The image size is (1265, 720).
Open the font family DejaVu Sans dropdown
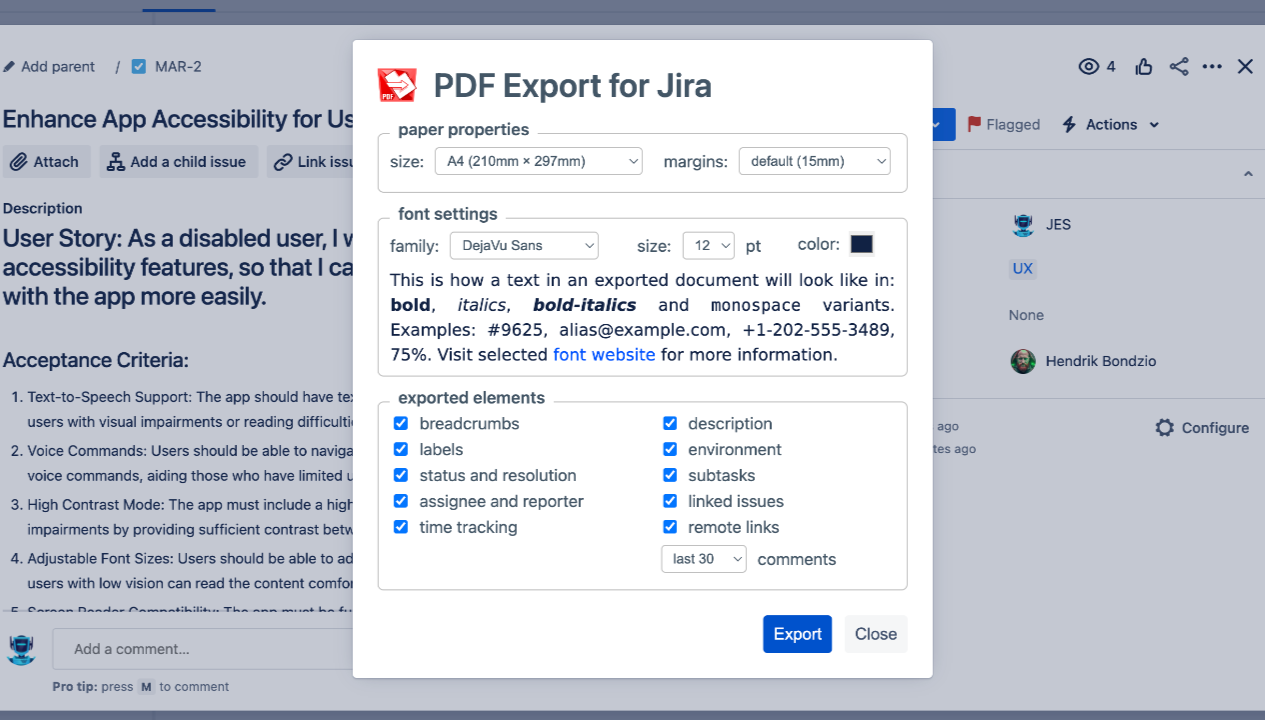click(x=524, y=246)
